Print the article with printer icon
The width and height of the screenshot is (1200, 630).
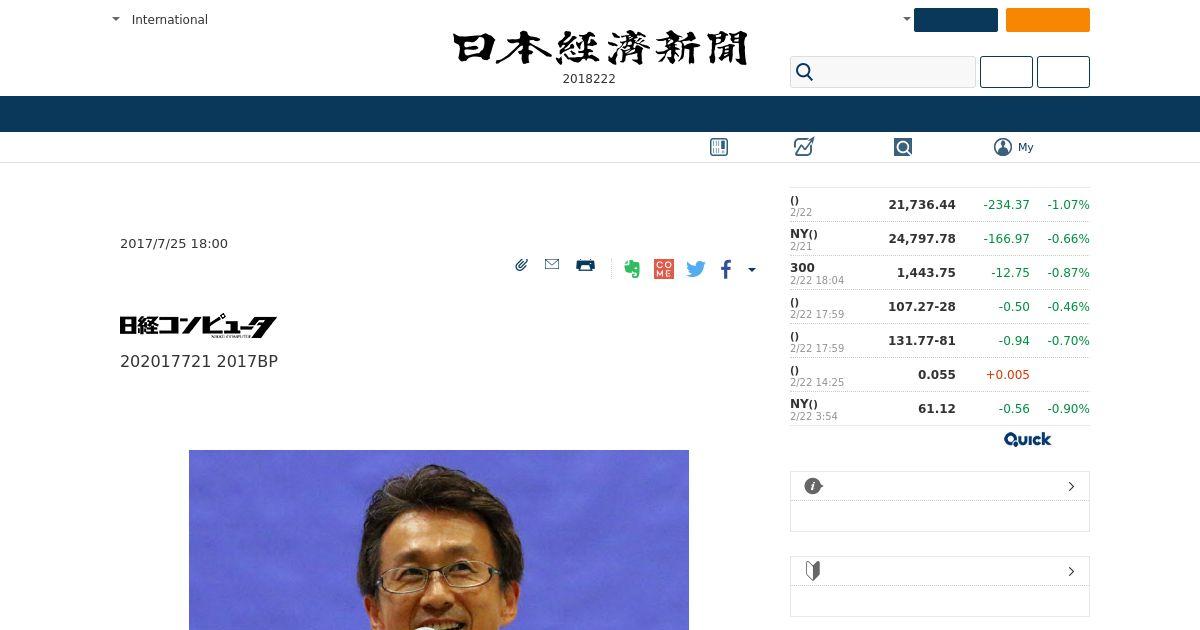(586, 265)
